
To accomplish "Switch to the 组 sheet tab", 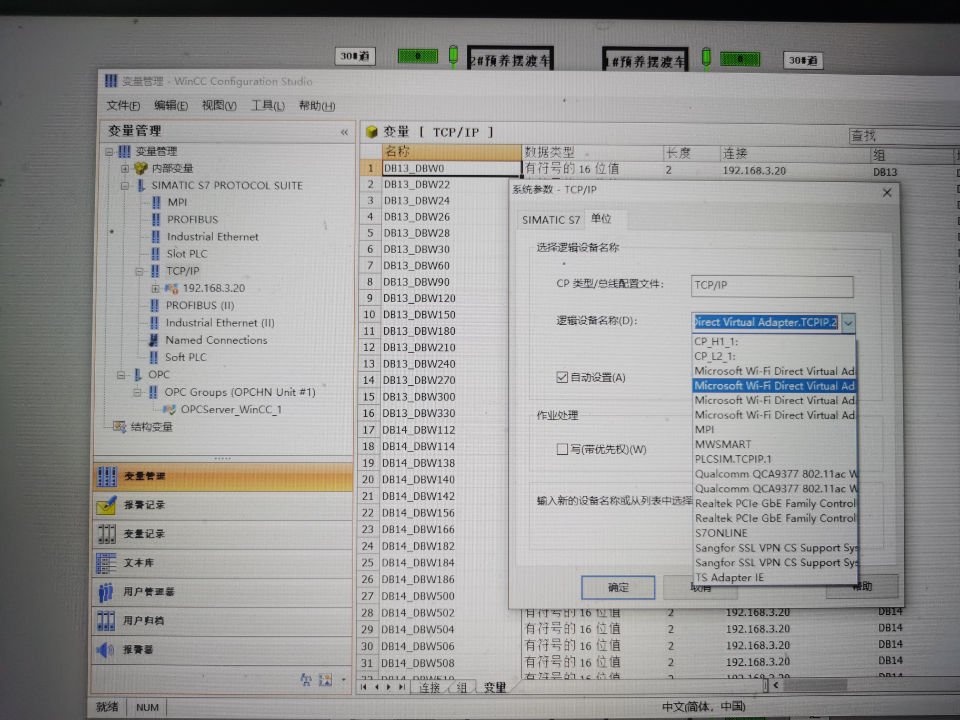I will 462,688.
